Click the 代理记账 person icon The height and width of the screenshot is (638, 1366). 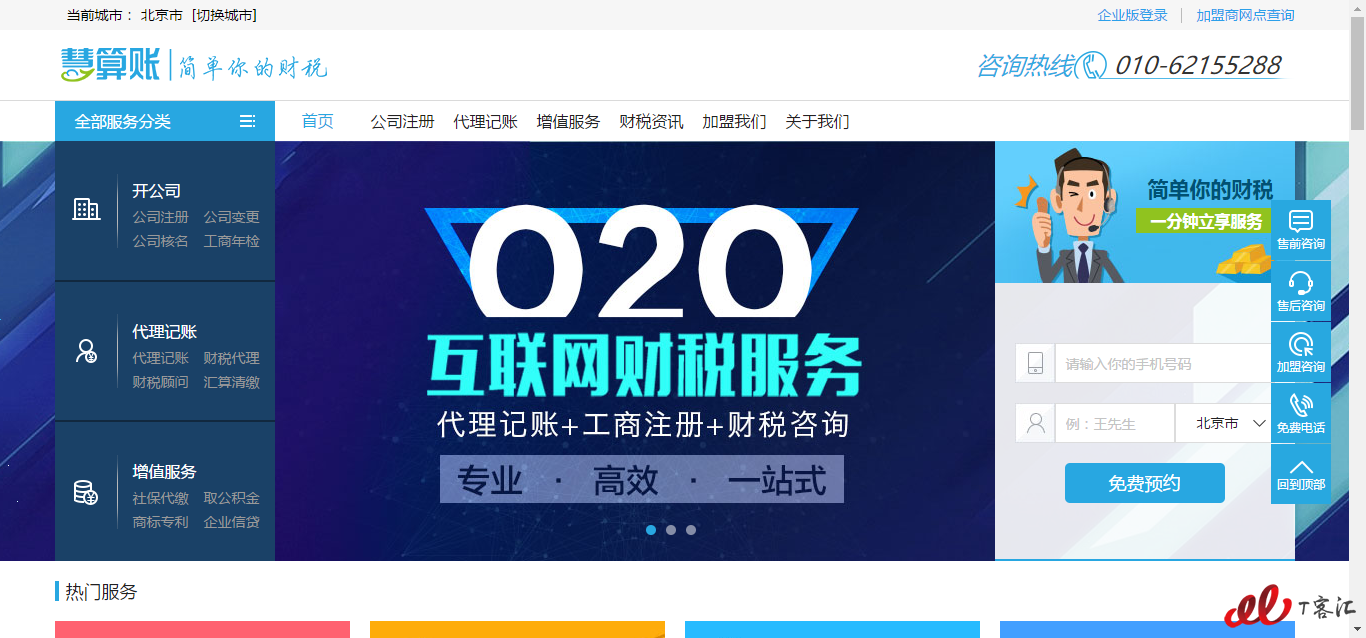point(87,351)
